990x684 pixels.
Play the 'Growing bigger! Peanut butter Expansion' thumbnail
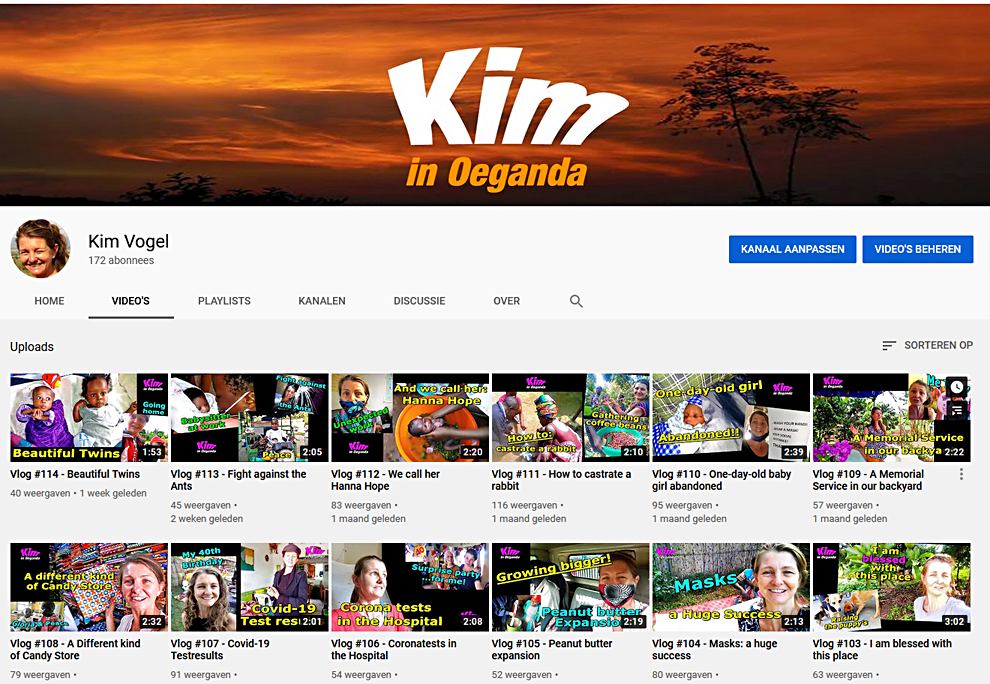(x=570, y=587)
